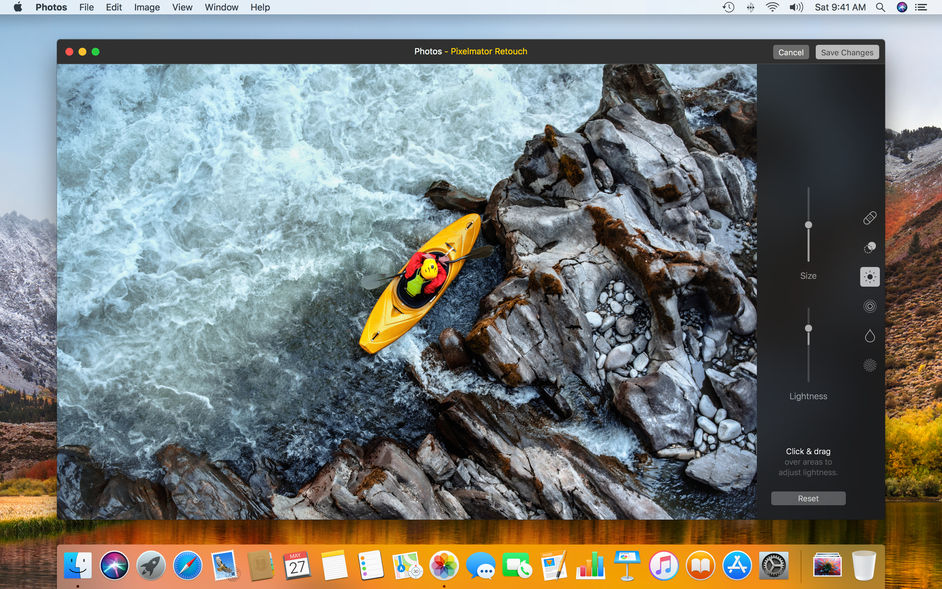Adjust the Size slider handle
Screen dimensions: 942x589
(x=808, y=225)
